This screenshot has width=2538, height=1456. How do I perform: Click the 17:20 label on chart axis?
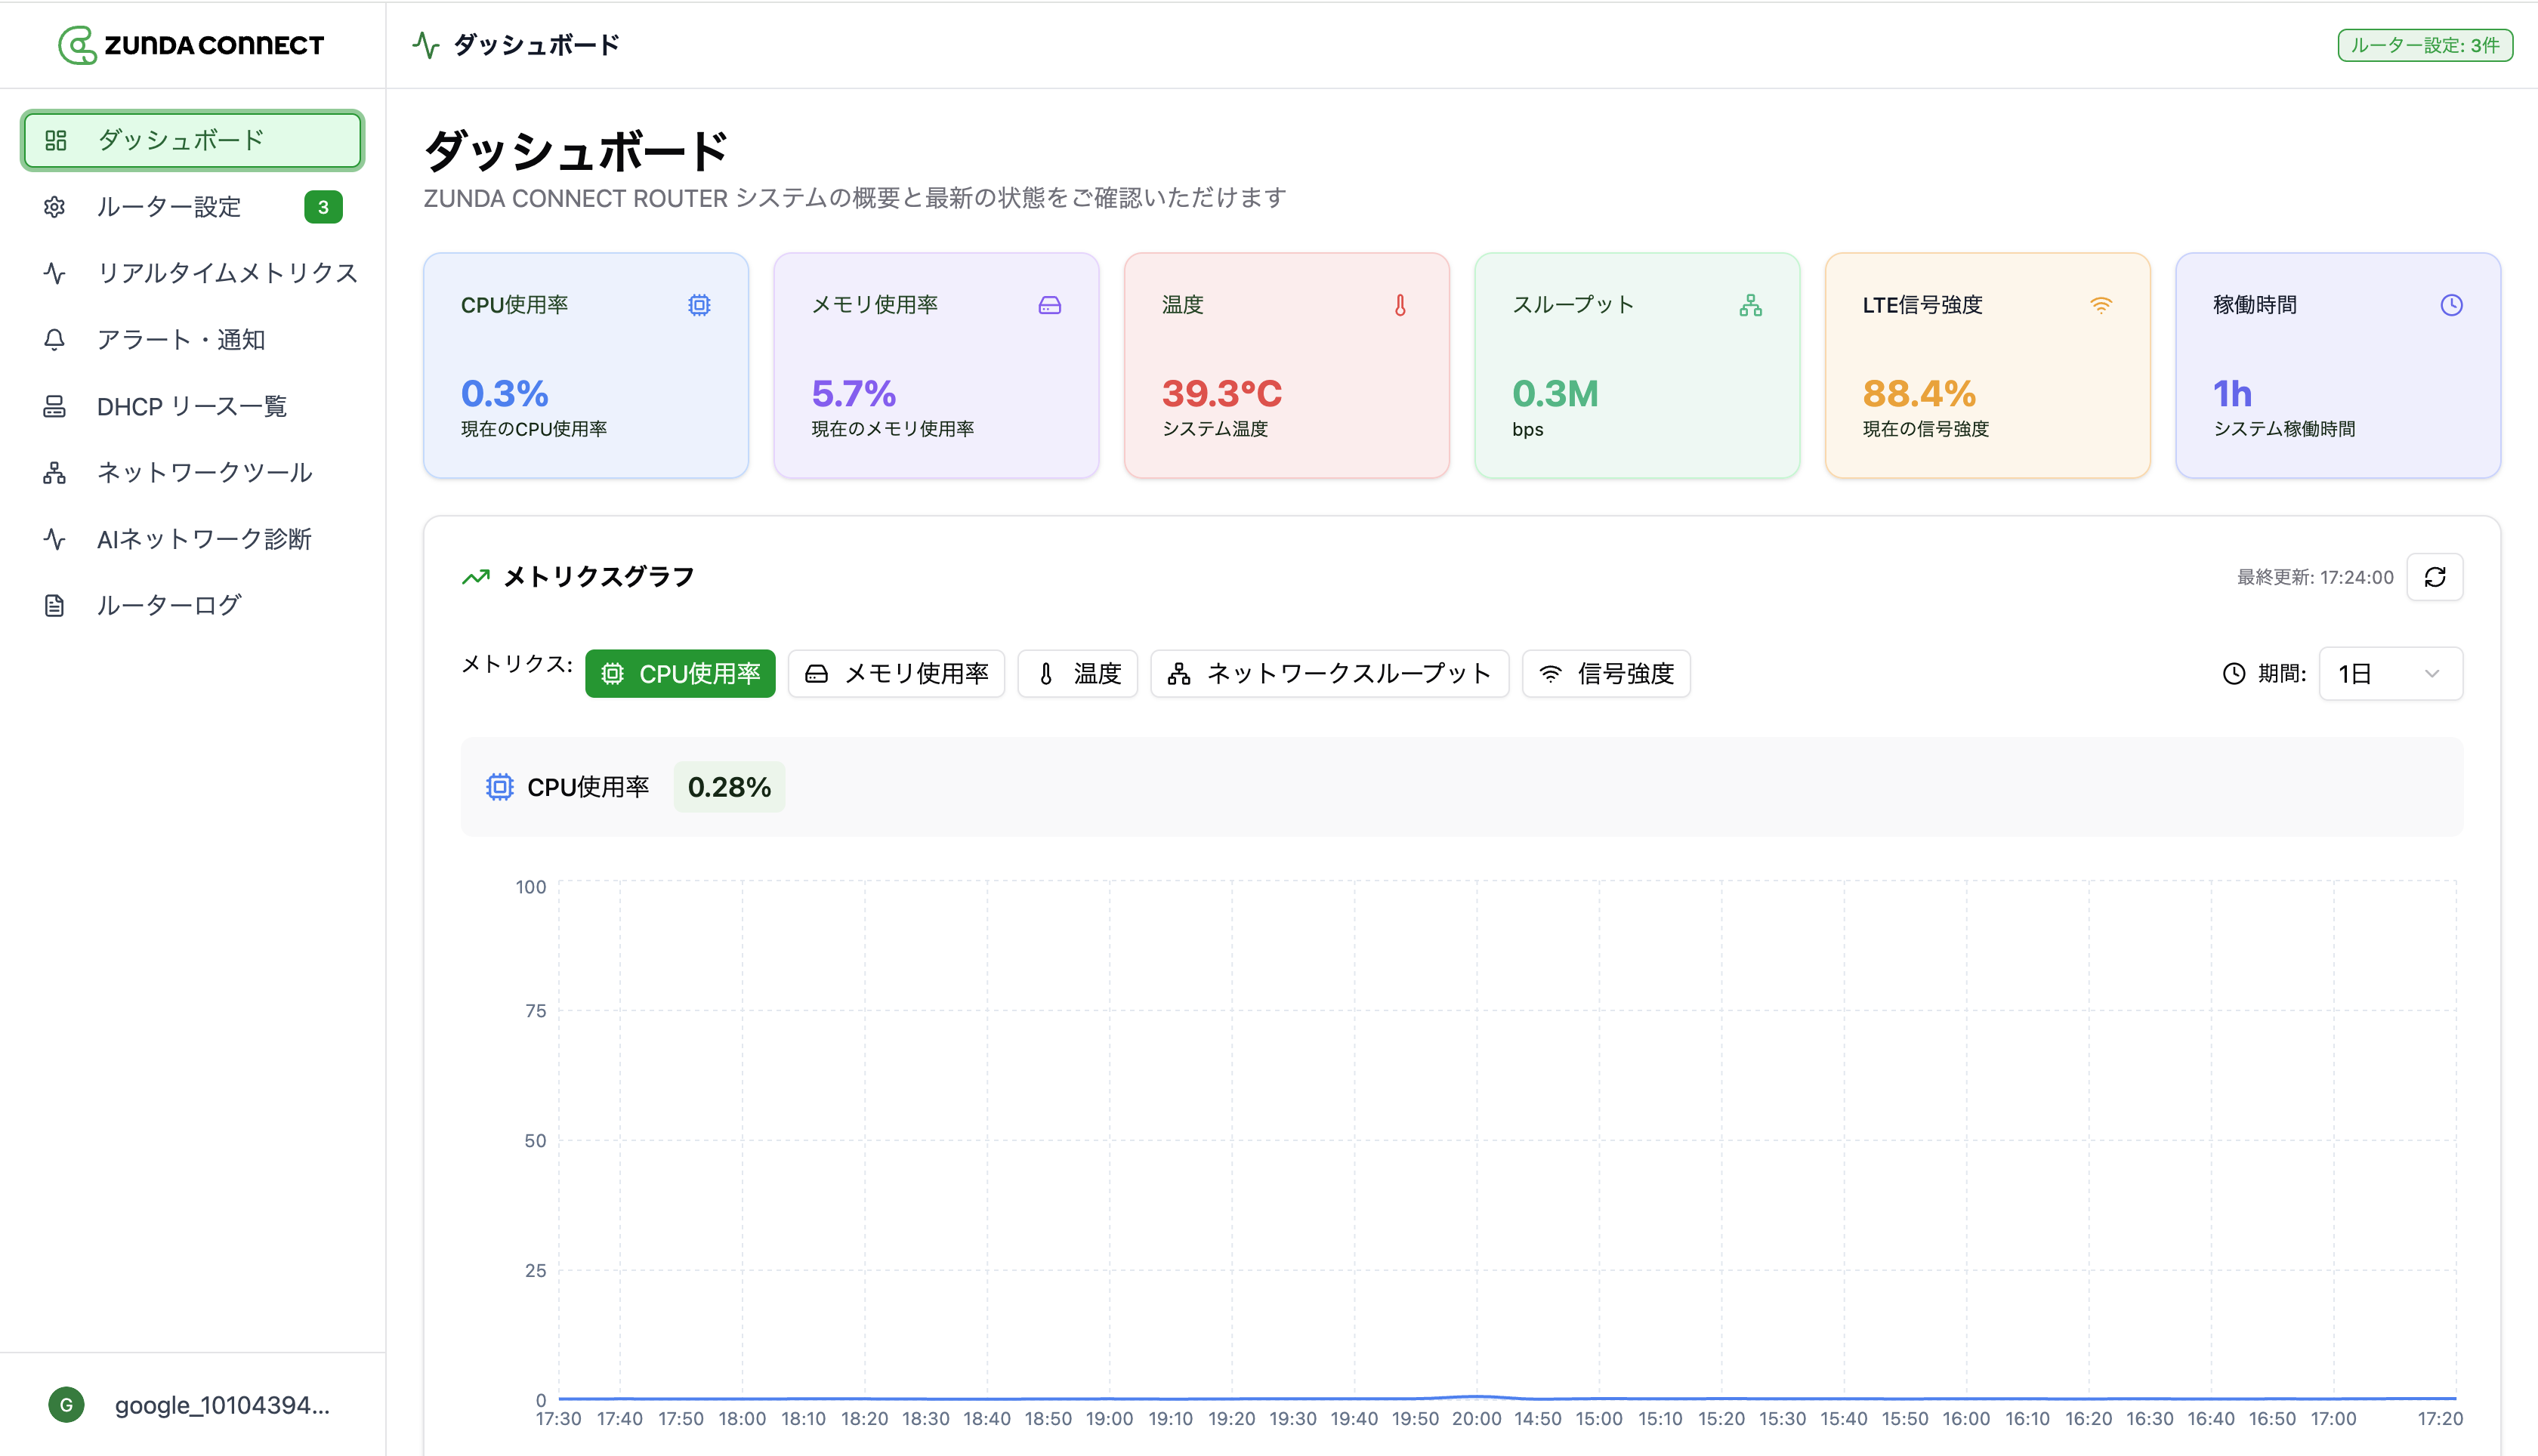coord(2440,1419)
